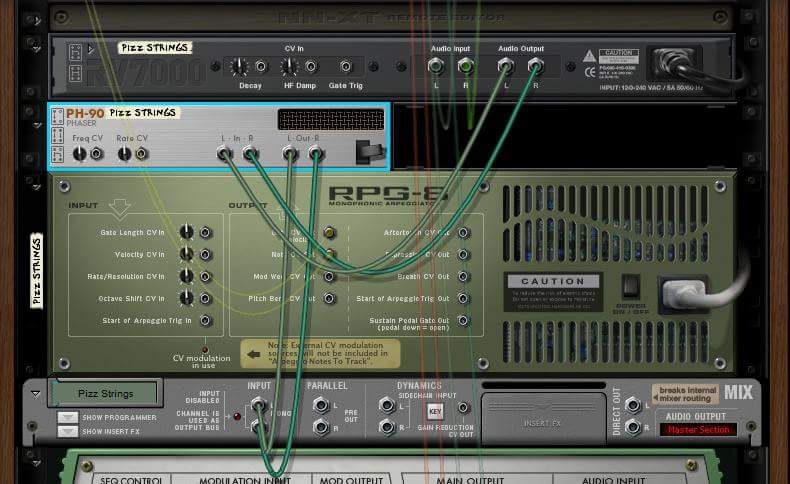Click the Pizz Strings name on Mix channel
This screenshot has height=484, width=790.
click(105, 393)
